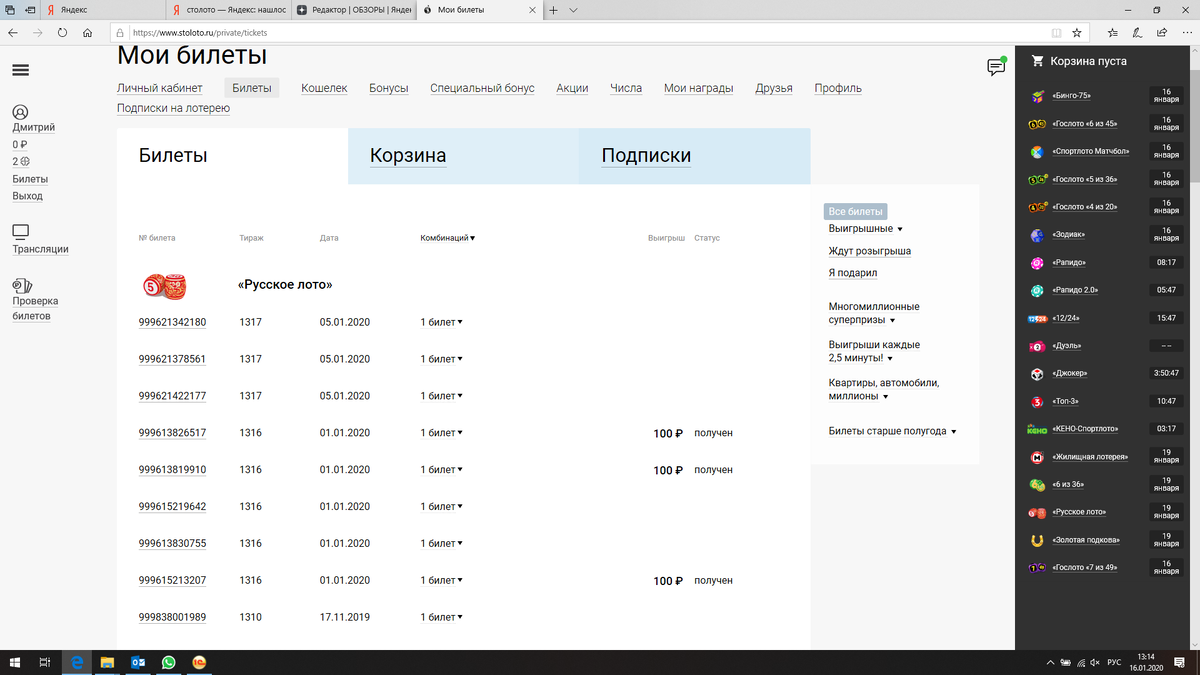Open the Друзья menu item

(x=774, y=88)
